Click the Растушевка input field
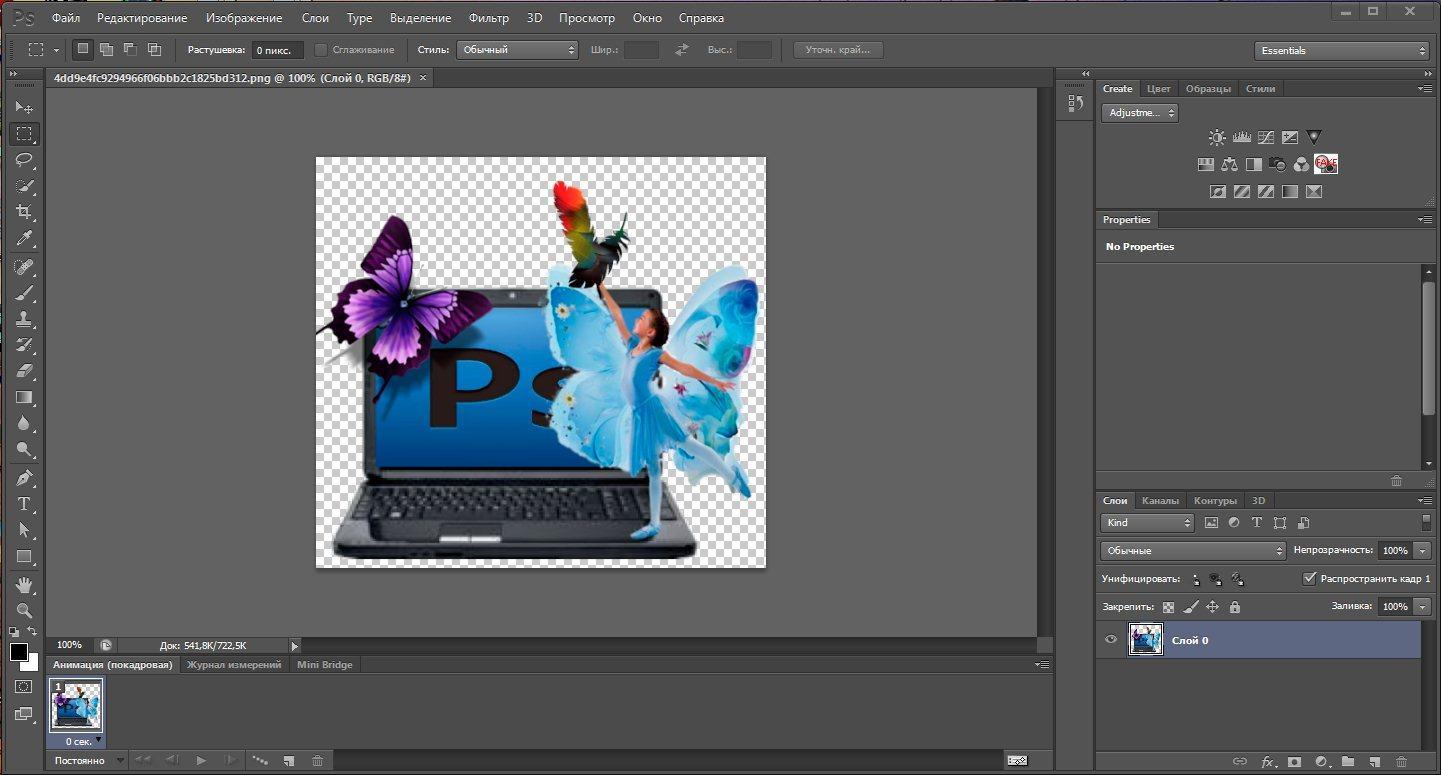Screen dimensions: 1441x775 (x=276, y=50)
